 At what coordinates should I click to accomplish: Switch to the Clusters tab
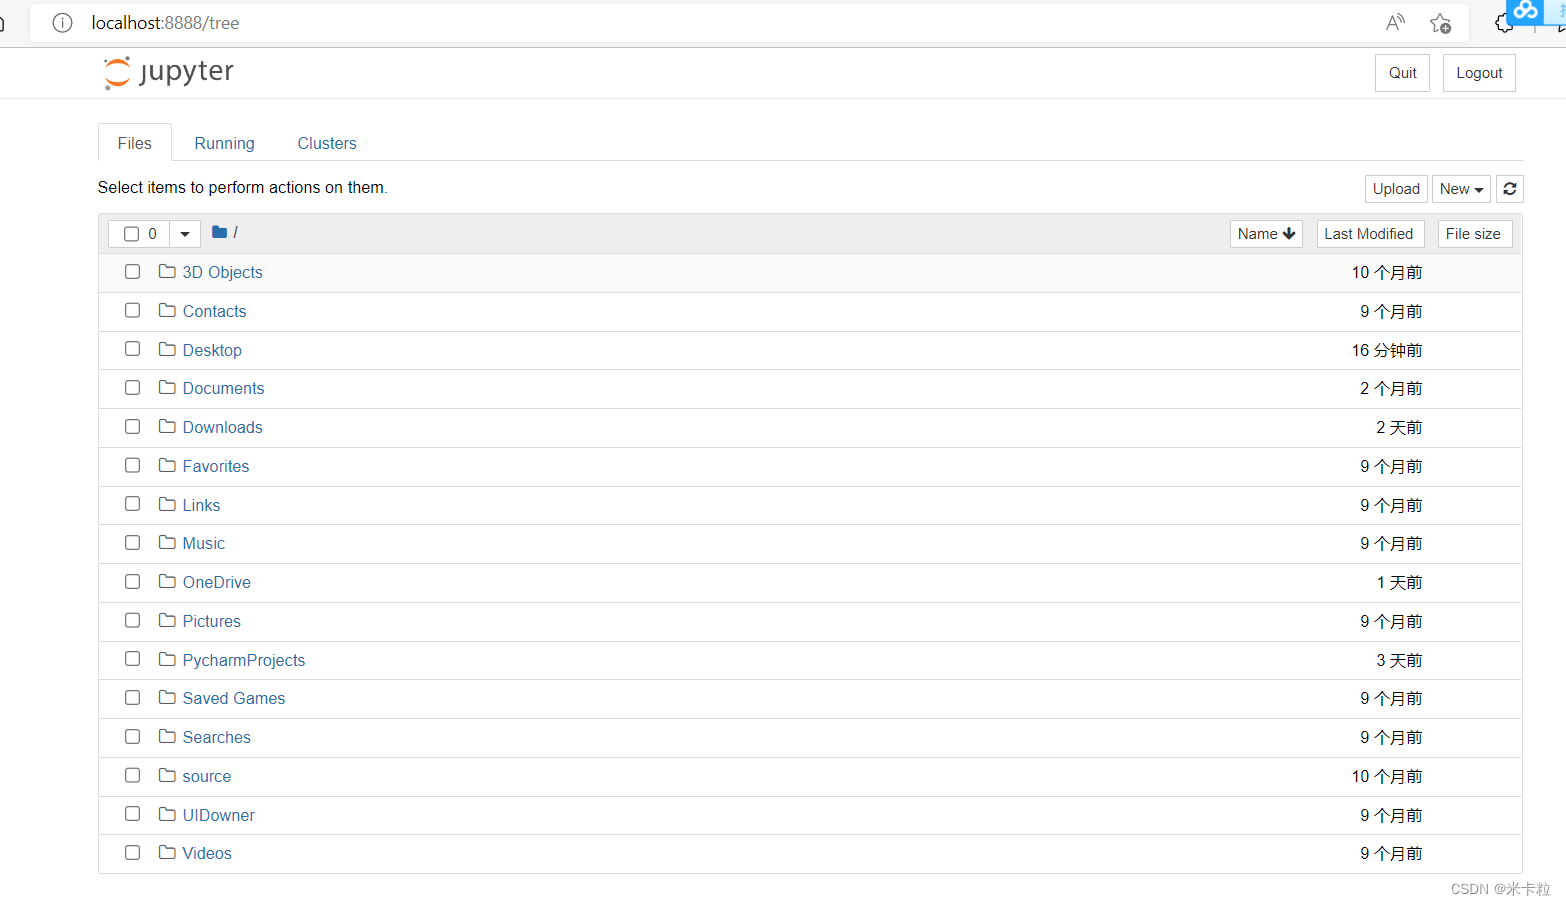(x=327, y=143)
